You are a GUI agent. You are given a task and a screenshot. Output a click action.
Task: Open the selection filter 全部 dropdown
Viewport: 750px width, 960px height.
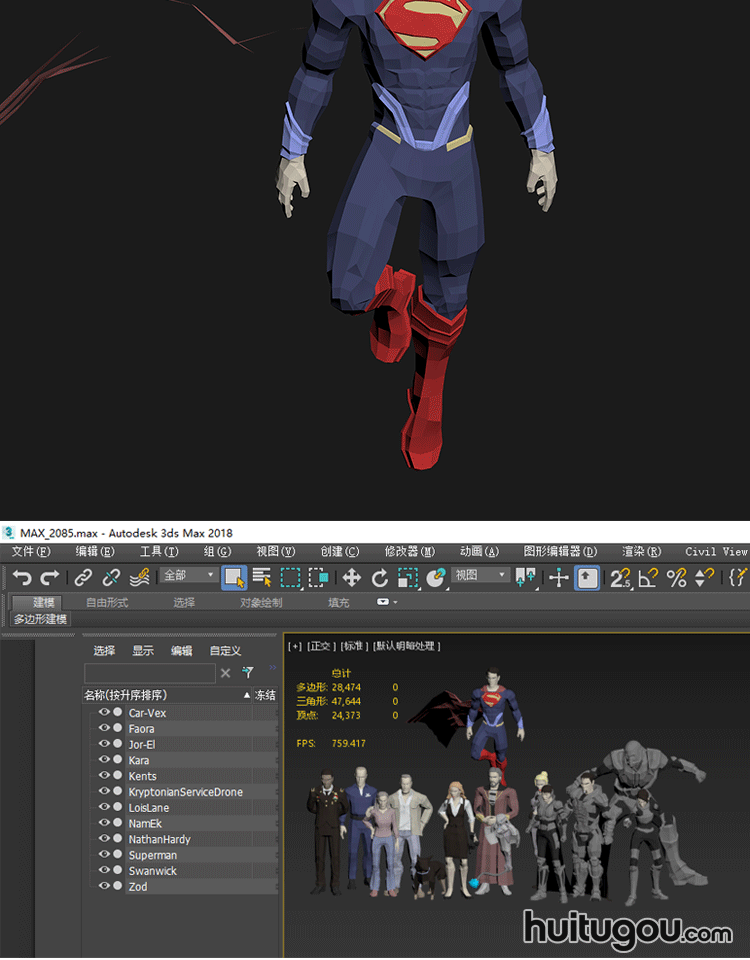pyautogui.click(x=189, y=576)
